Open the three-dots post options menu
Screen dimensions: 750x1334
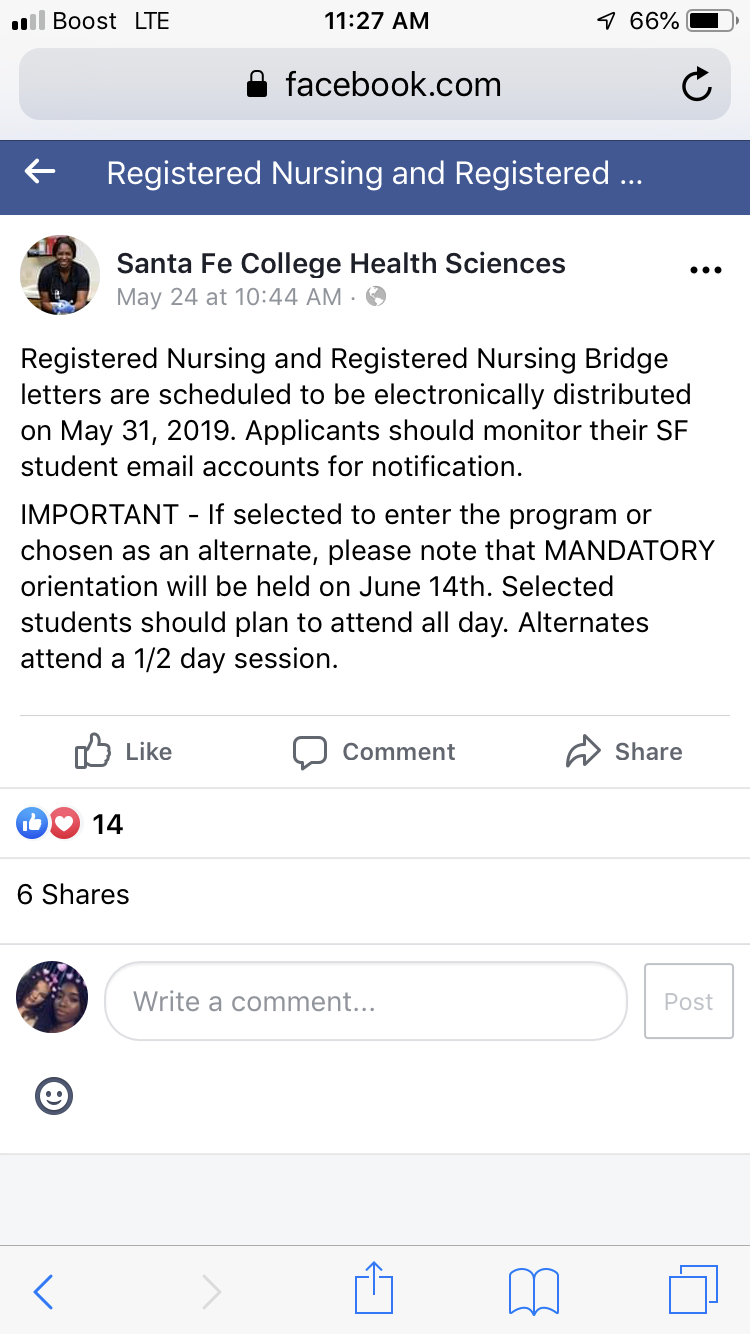click(x=706, y=270)
